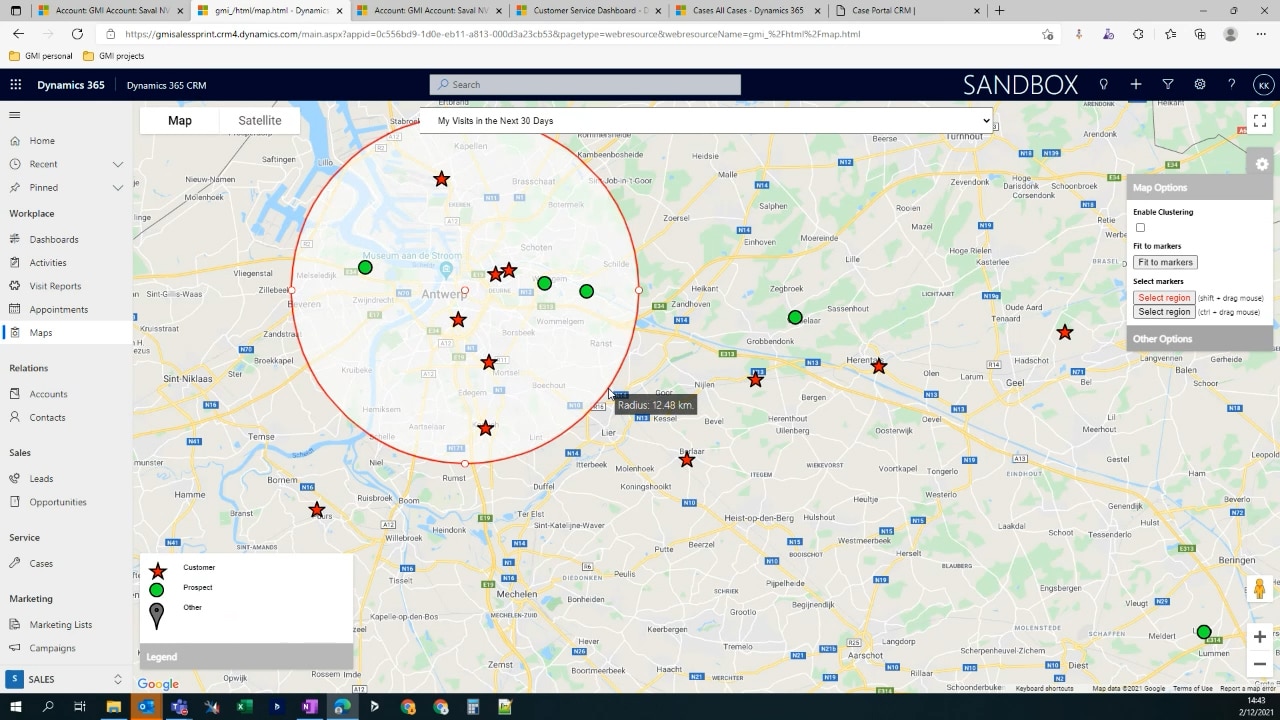
Task: Click Report a map error link
Action: click(1247, 688)
